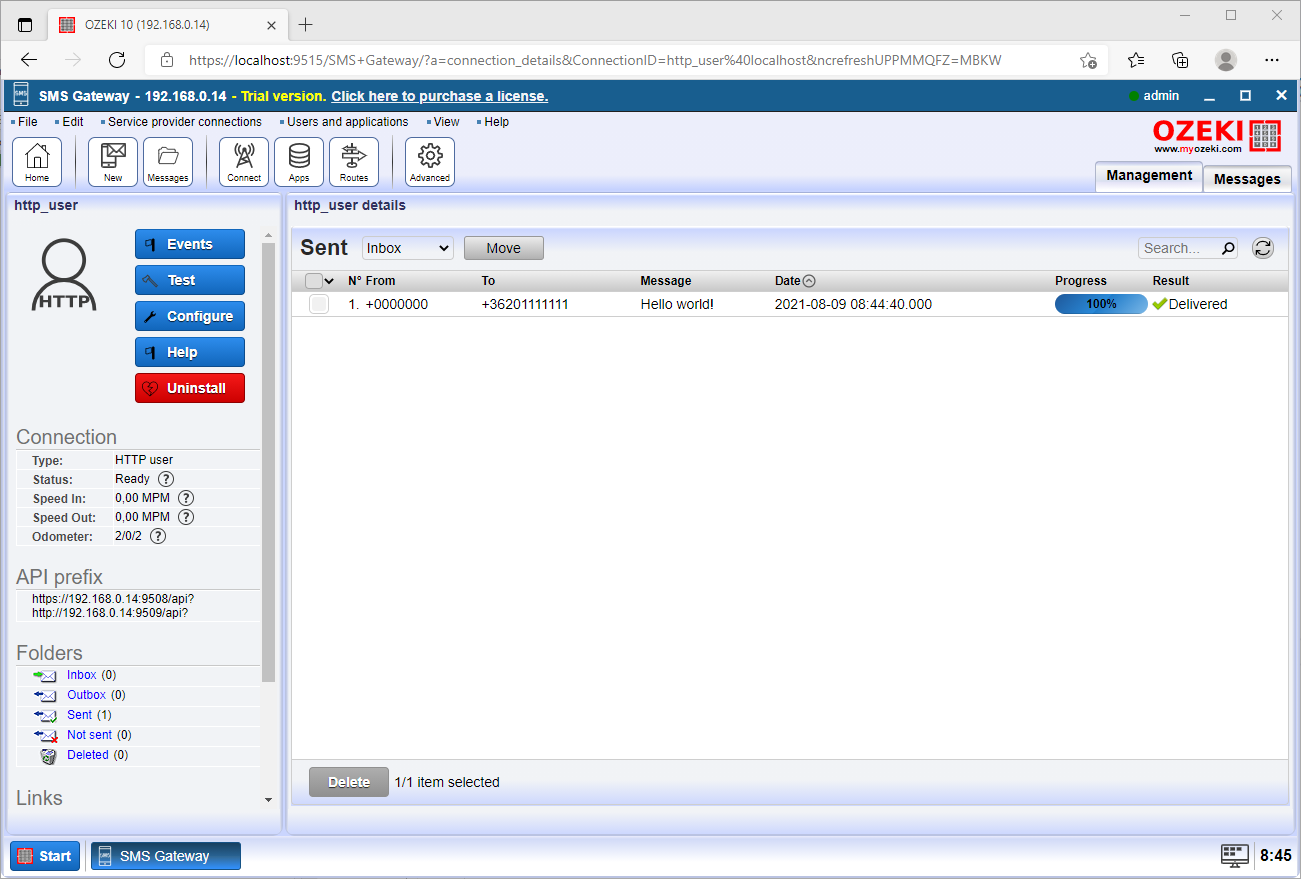Open the View menu
Screen dimensions: 1301x879
click(x=446, y=122)
